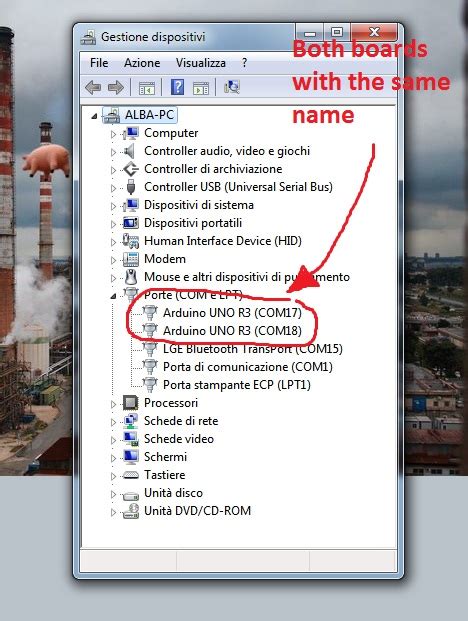Select Arduino UNO R3 (COM17)
Screen dimensions: 468x621
pos(232,313)
